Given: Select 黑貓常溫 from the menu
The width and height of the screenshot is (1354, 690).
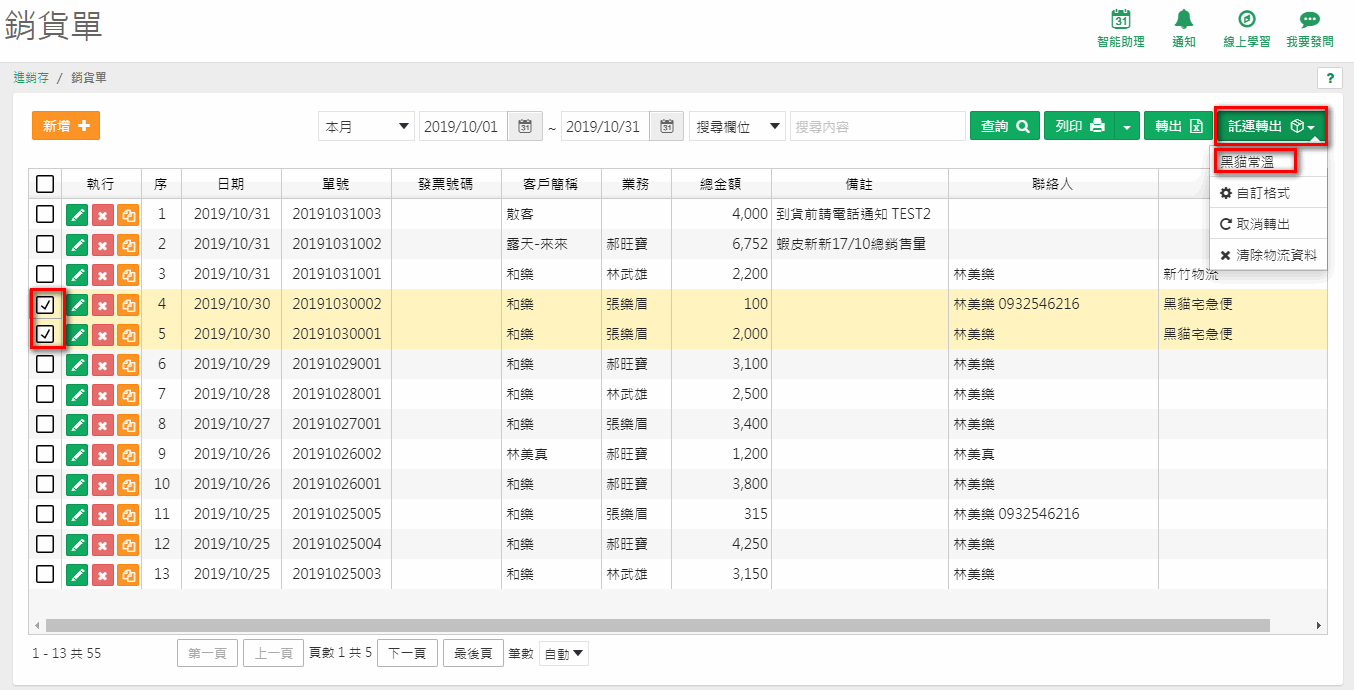Looking at the screenshot, I should (1246, 161).
